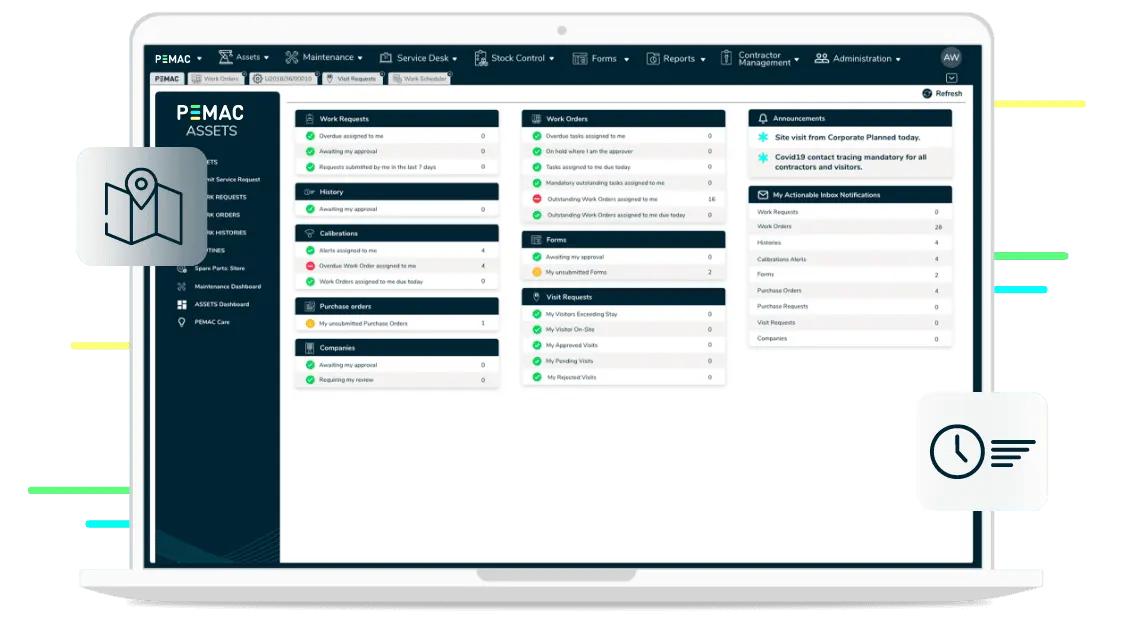The width and height of the screenshot is (1136, 630).
Task: Click the Assets robot-arm icon in the menu bar
Action: coord(225,56)
